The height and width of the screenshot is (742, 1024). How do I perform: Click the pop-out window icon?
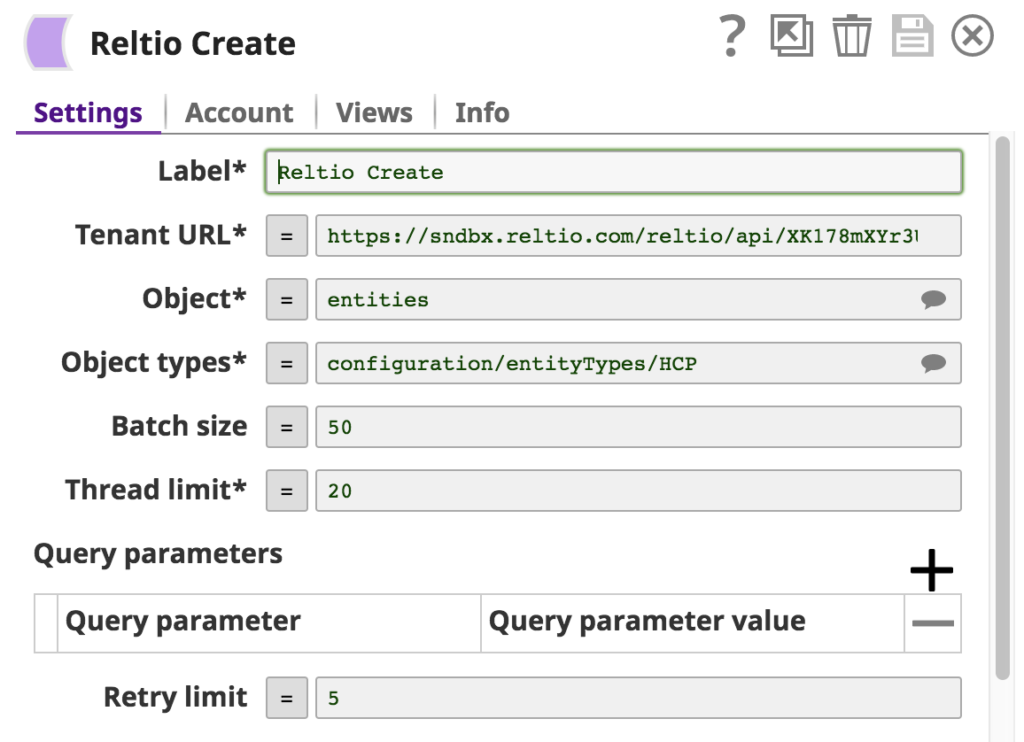792,36
